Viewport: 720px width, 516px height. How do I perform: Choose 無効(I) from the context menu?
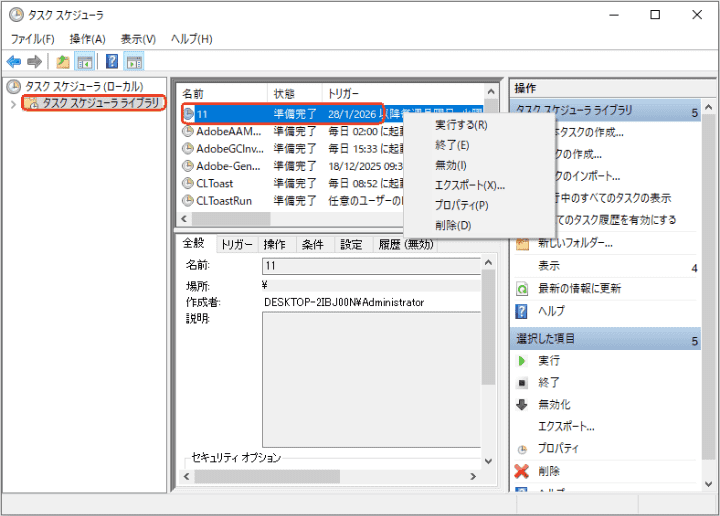[451, 165]
